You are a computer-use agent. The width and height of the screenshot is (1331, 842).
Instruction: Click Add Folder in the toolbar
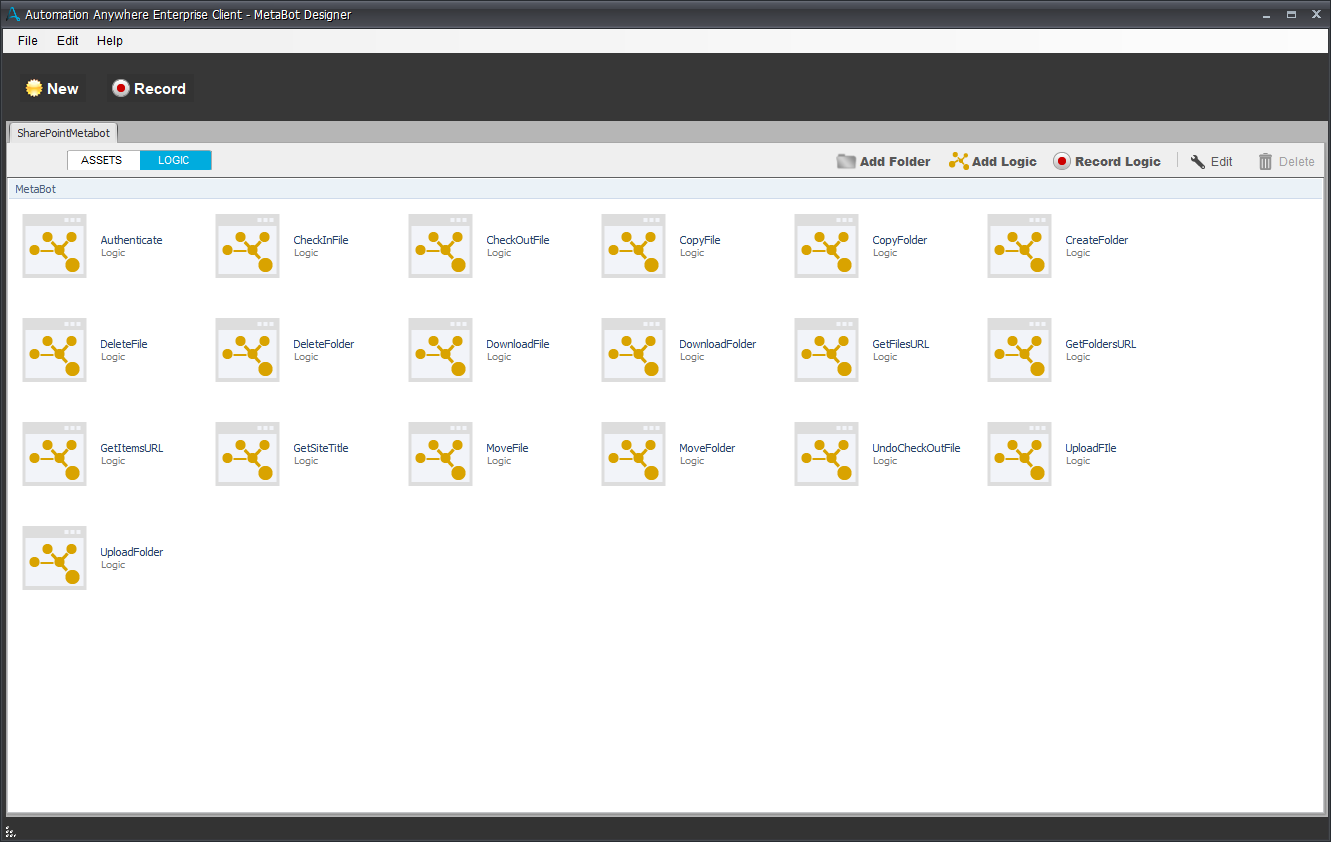pos(883,161)
